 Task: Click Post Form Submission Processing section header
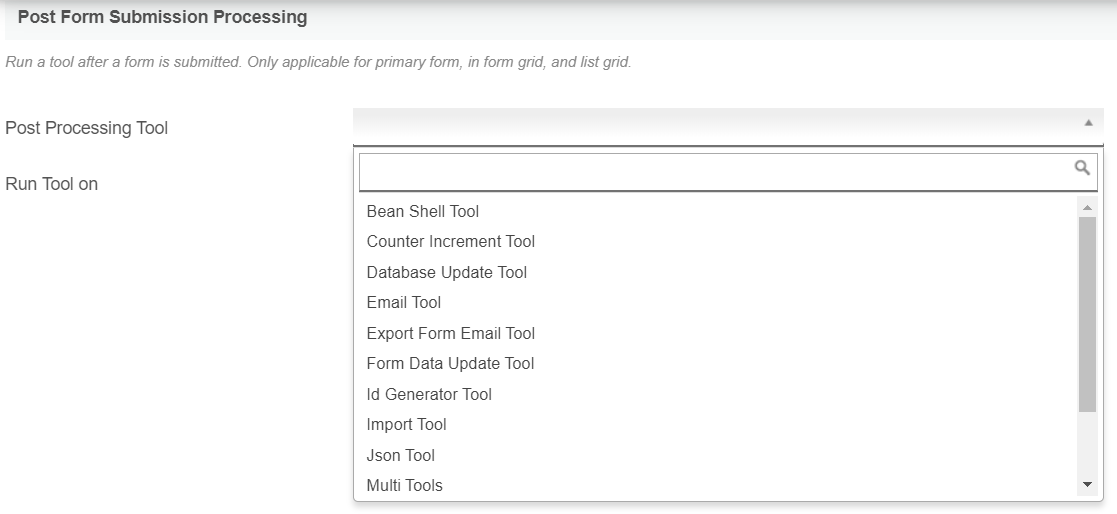[x=163, y=18]
